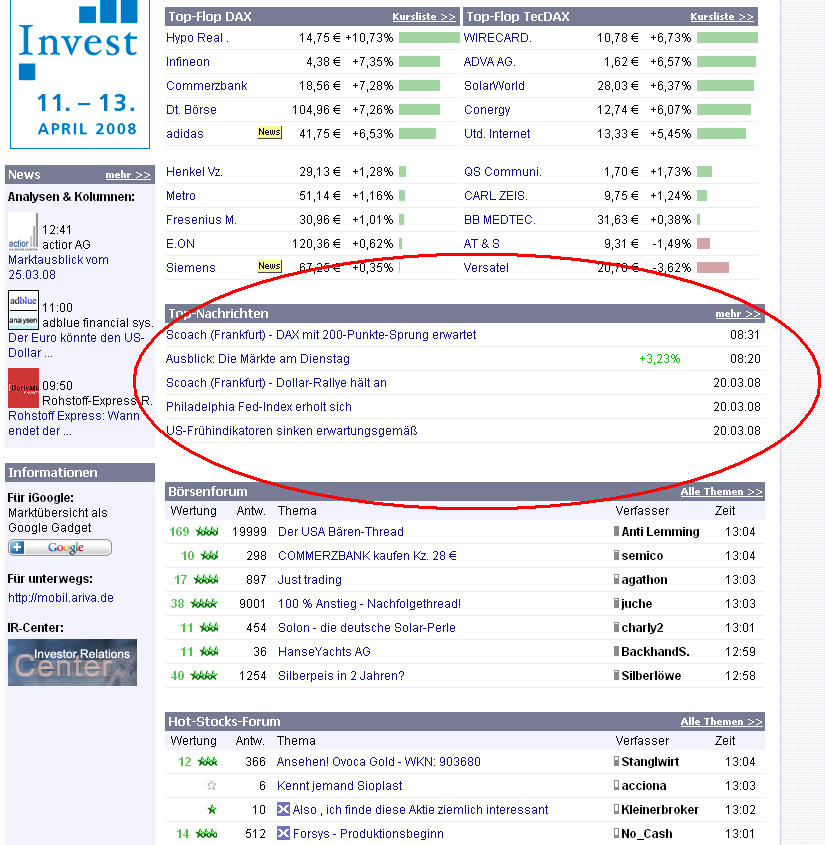Click the user icon beside acciona
Viewport: 825px width, 845px height.
[616, 785]
